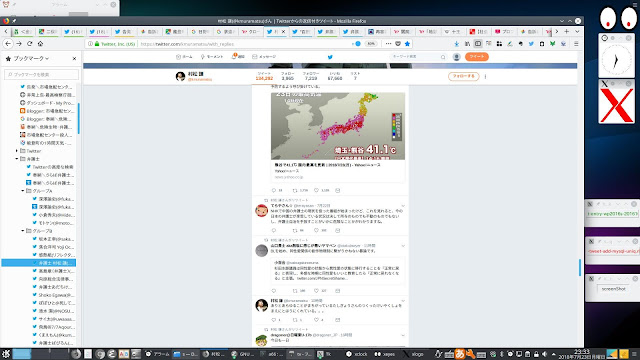Click the orange ツイート compose button
The image size is (640, 360).
click(476, 57)
